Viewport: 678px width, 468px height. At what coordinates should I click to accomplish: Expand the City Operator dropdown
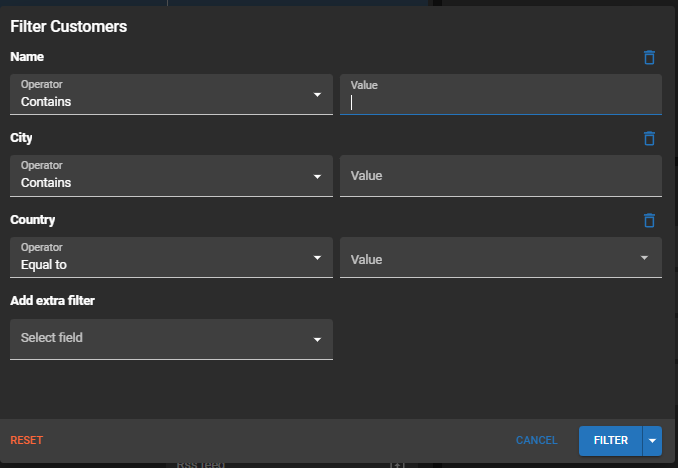pos(171,176)
